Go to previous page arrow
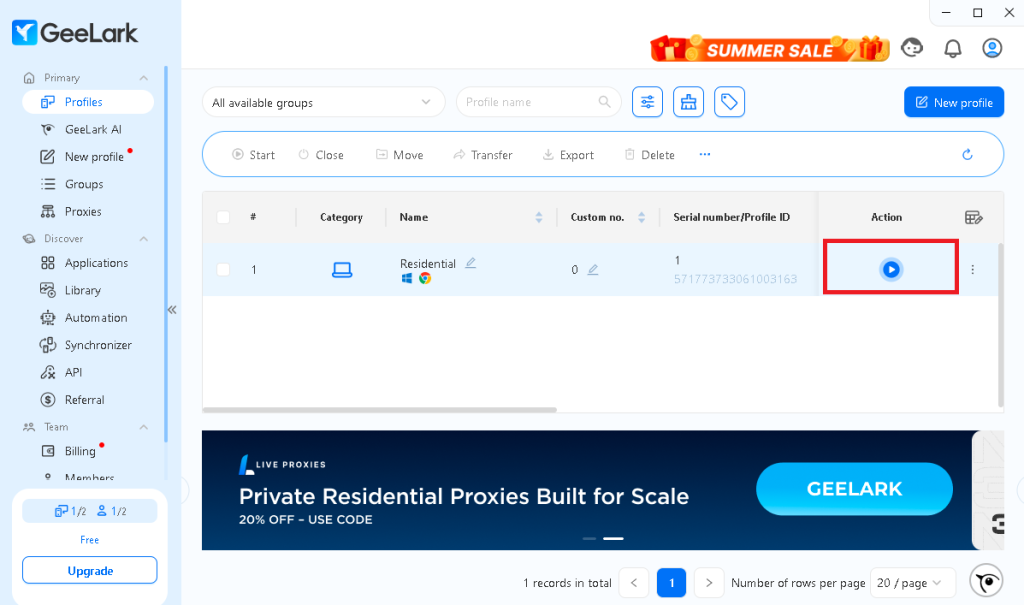 [x=633, y=583]
